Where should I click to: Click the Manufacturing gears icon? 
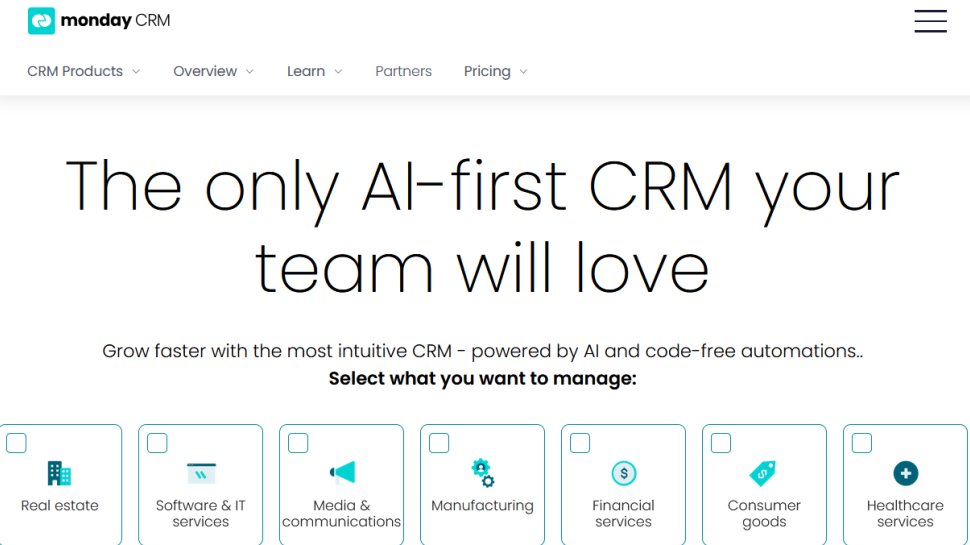click(x=483, y=473)
